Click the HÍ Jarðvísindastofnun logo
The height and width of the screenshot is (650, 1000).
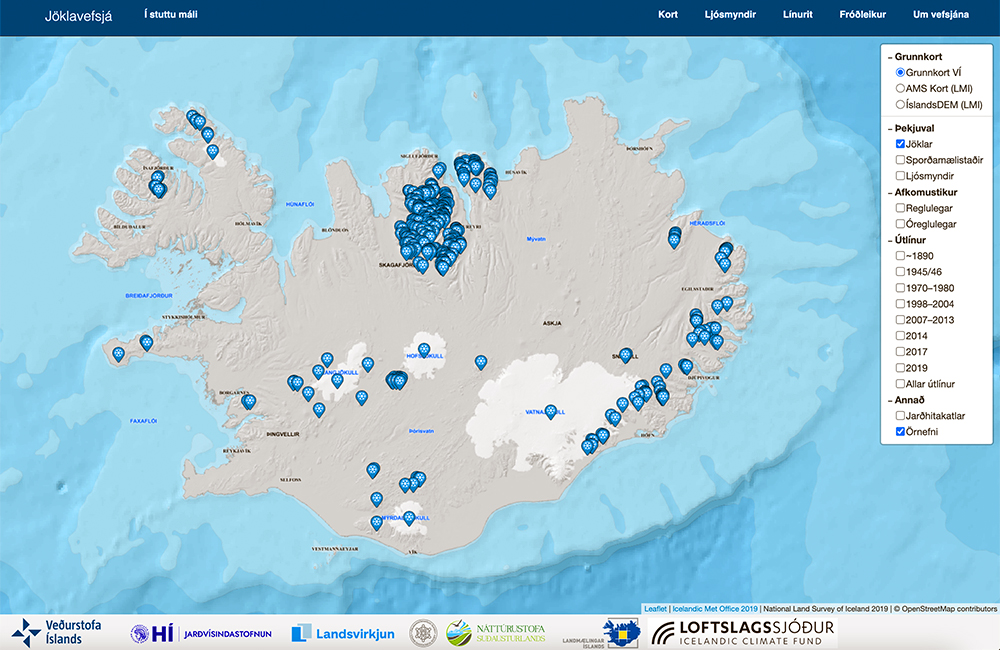point(201,633)
